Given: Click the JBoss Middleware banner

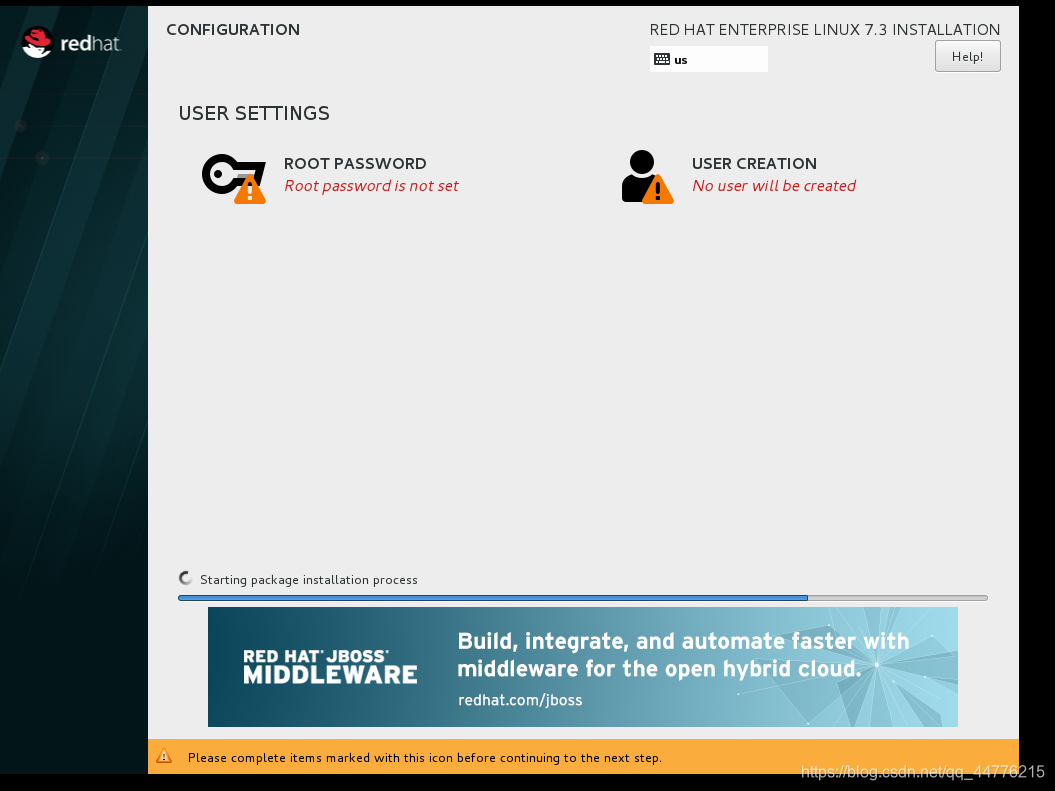Looking at the screenshot, I should click(x=583, y=667).
